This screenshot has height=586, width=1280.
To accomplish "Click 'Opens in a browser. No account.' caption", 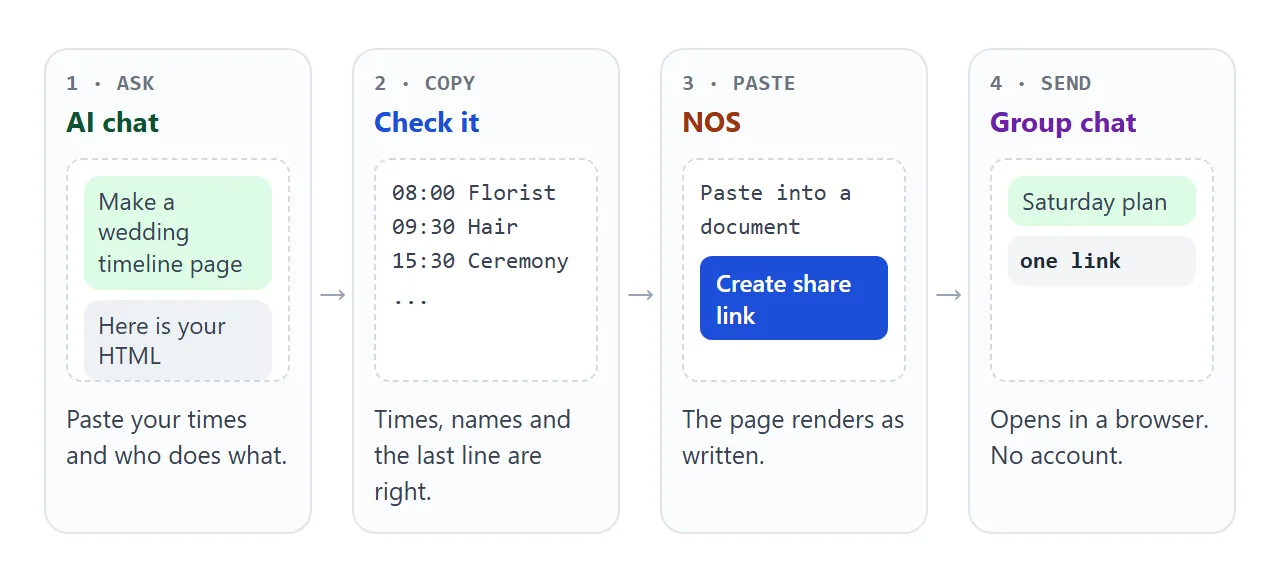I will pyautogui.click(x=1099, y=438).
